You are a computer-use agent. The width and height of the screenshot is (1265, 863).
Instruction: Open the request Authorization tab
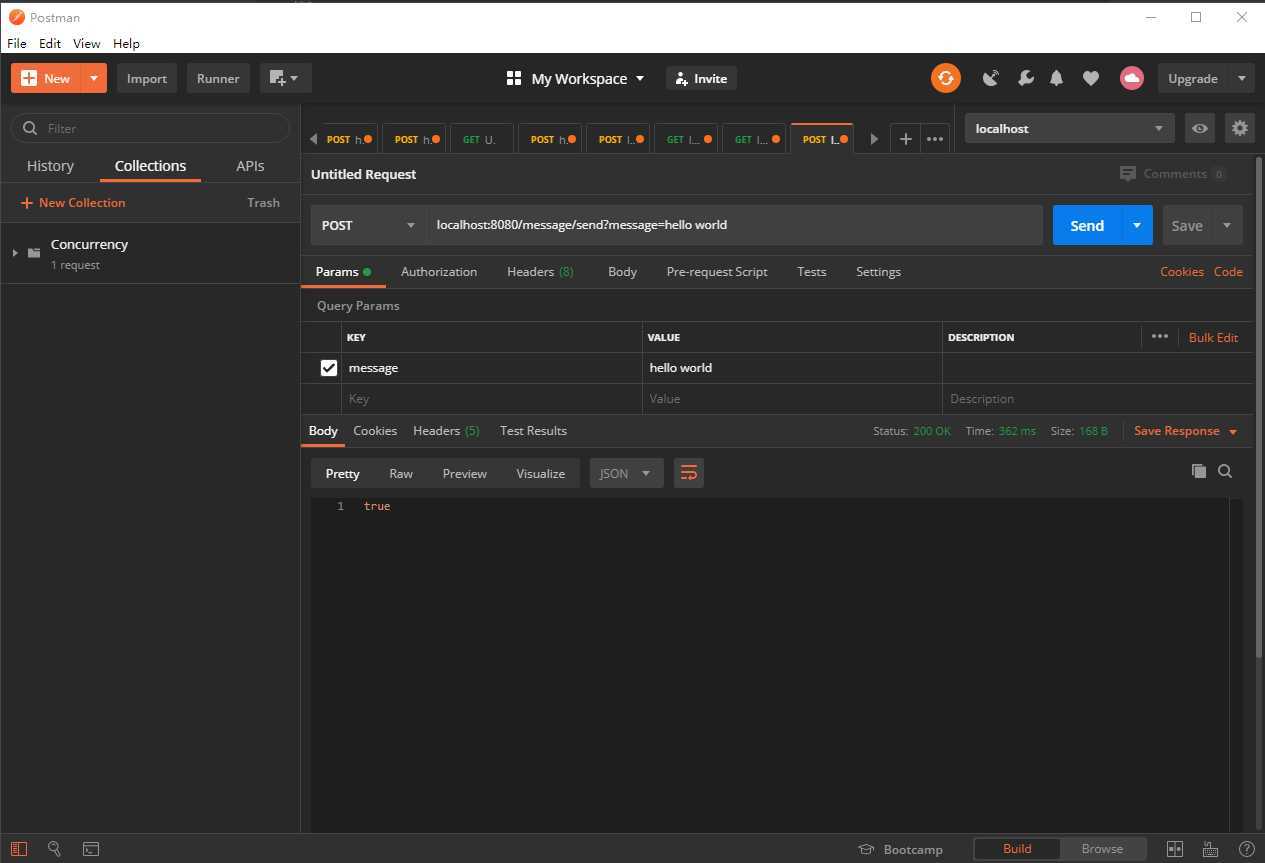(439, 272)
